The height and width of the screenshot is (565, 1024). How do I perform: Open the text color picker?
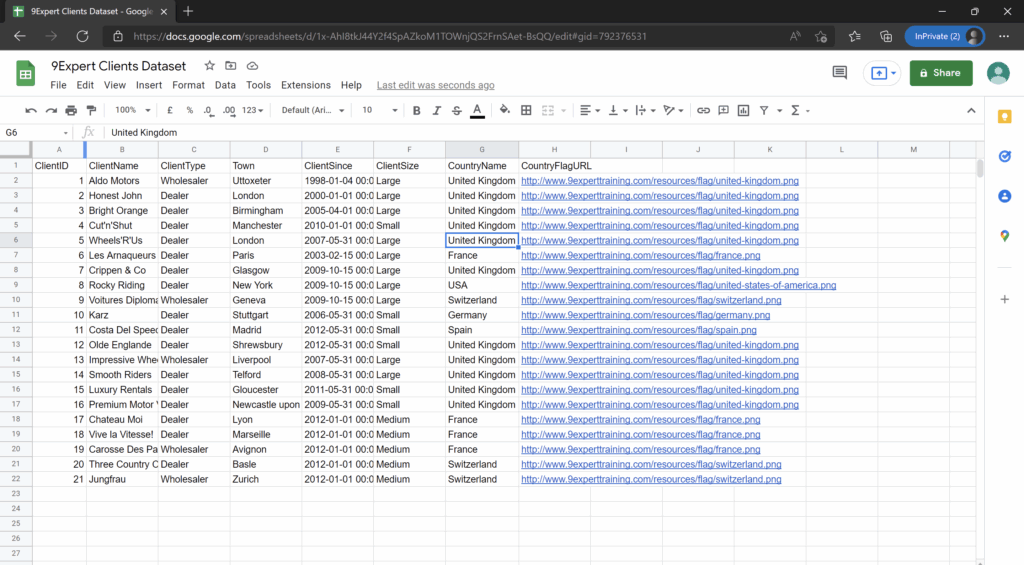coord(477,110)
